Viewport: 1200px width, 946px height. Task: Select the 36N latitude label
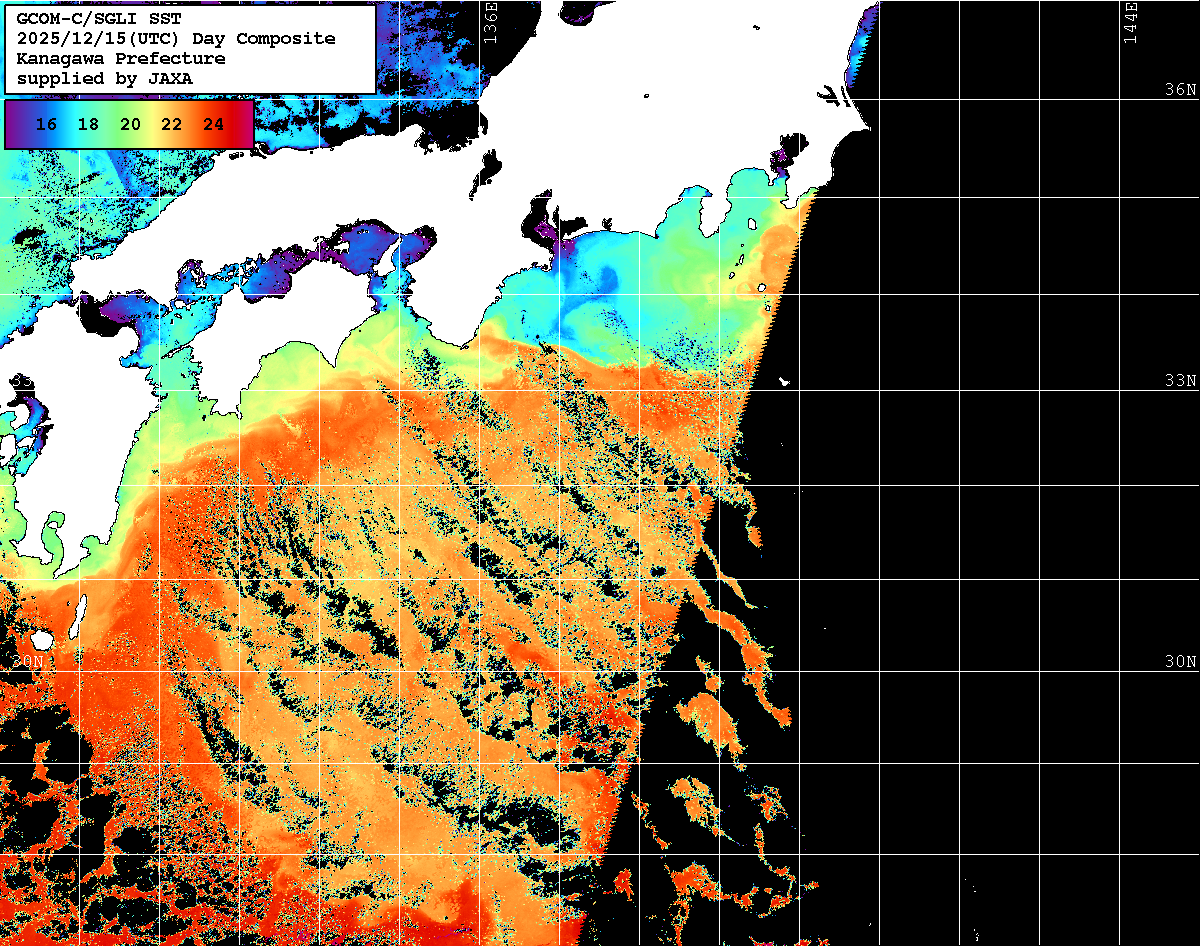[x=1180, y=89]
